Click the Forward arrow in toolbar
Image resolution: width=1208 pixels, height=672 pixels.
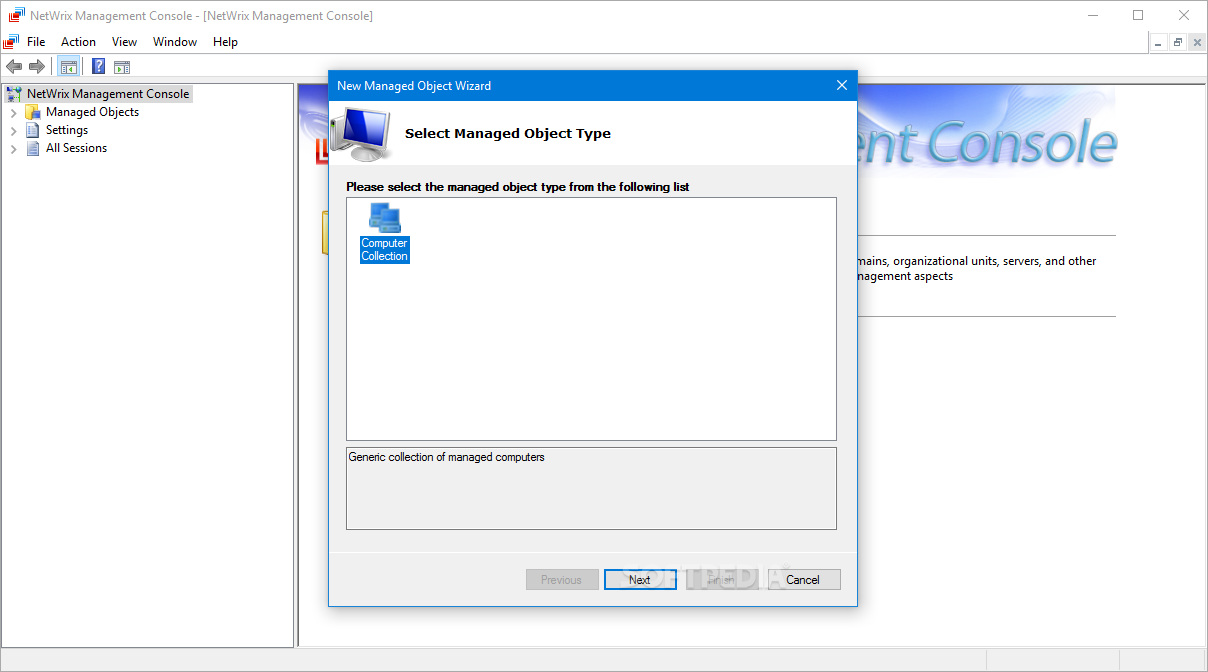[x=37, y=67]
